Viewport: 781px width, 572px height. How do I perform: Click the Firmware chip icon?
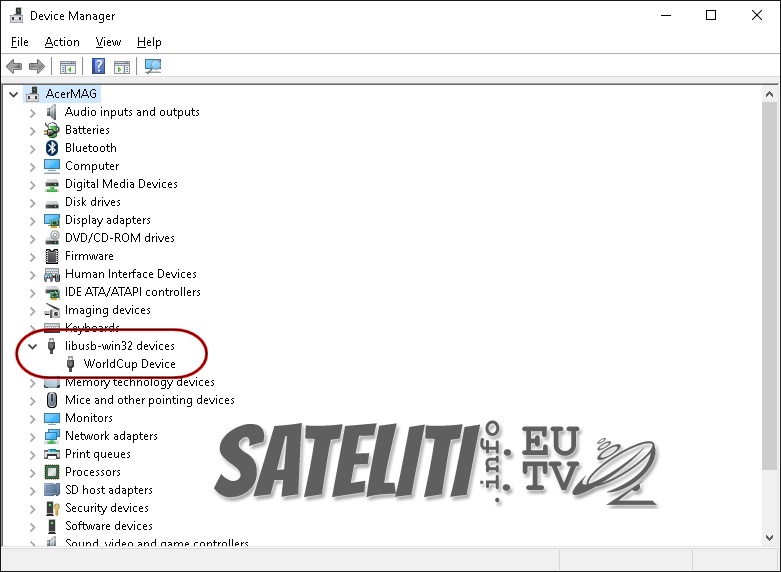pyautogui.click(x=52, y=256)
